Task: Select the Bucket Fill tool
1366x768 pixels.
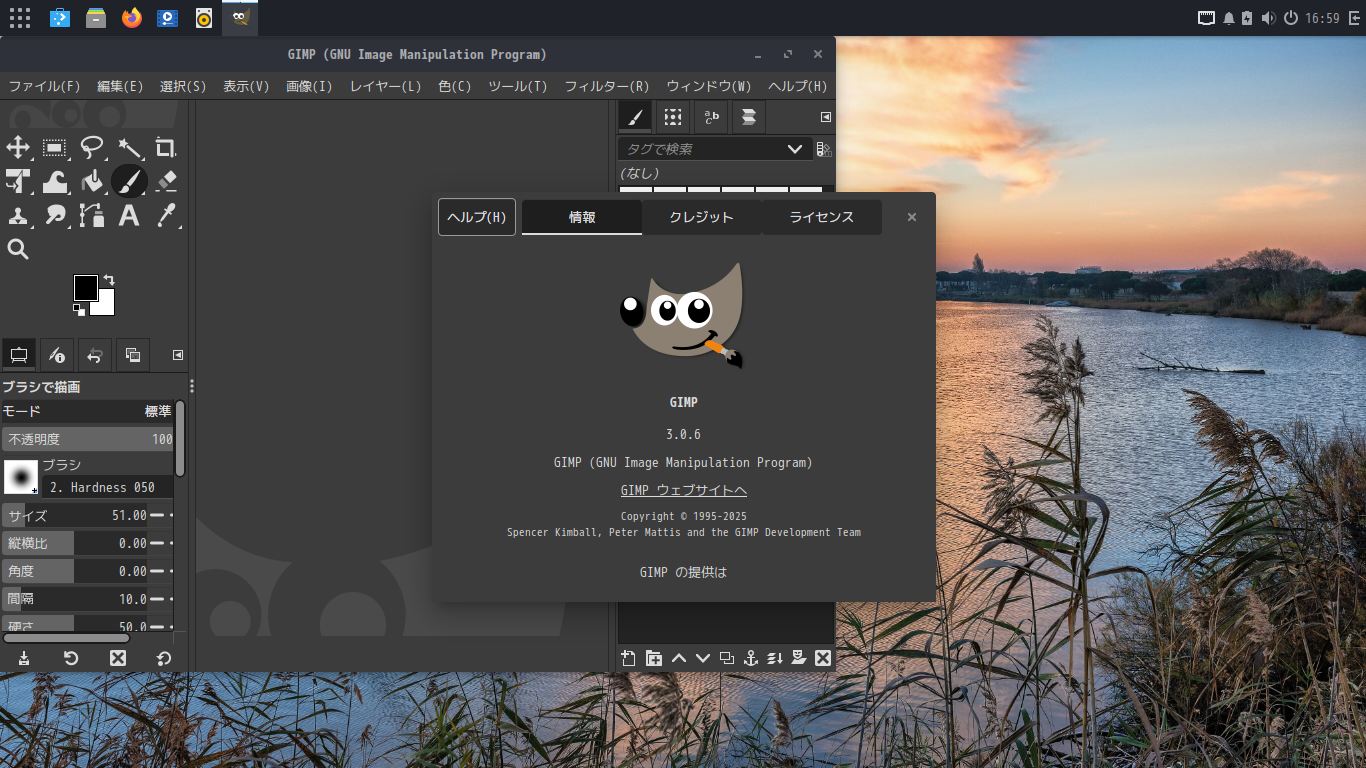Action: 92,181
